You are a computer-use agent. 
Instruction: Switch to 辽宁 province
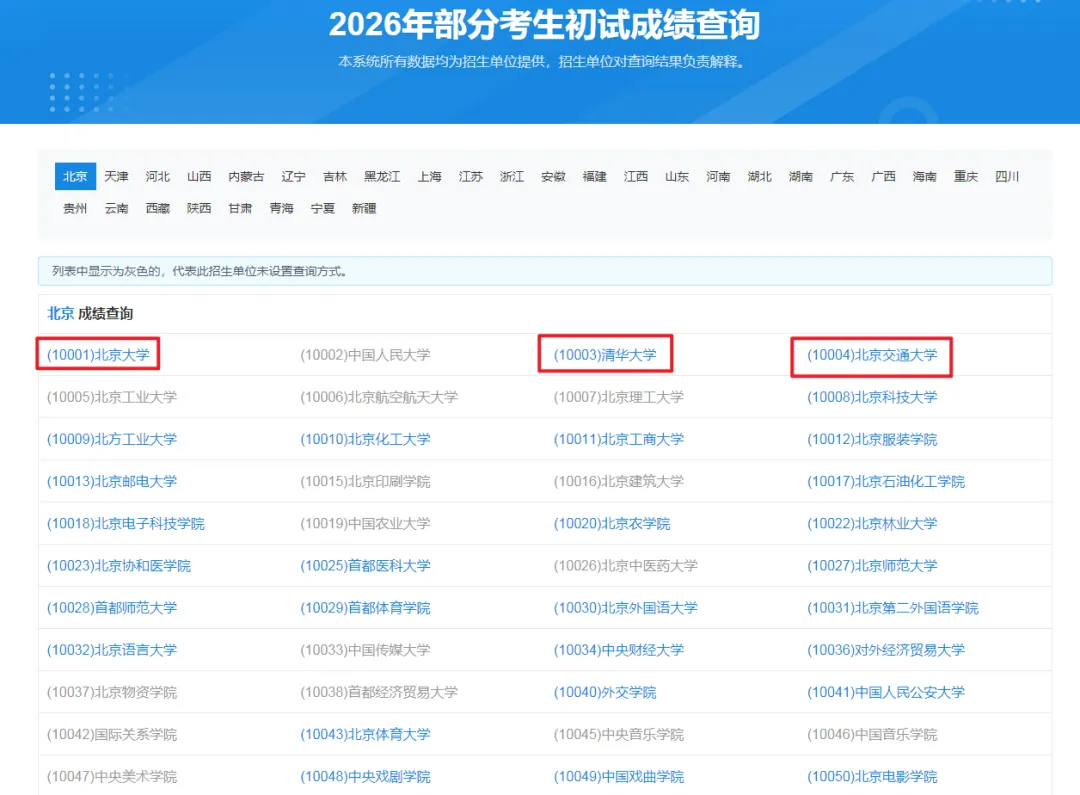point(293,176)
